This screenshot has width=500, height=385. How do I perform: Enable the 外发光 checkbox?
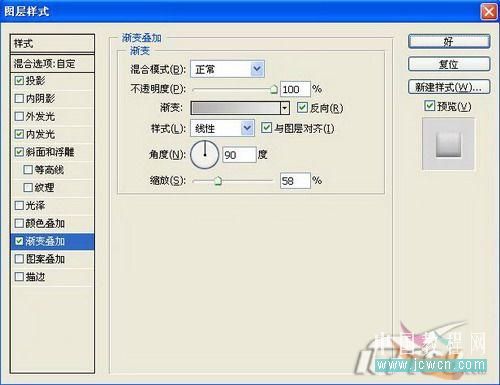point(19,116)
